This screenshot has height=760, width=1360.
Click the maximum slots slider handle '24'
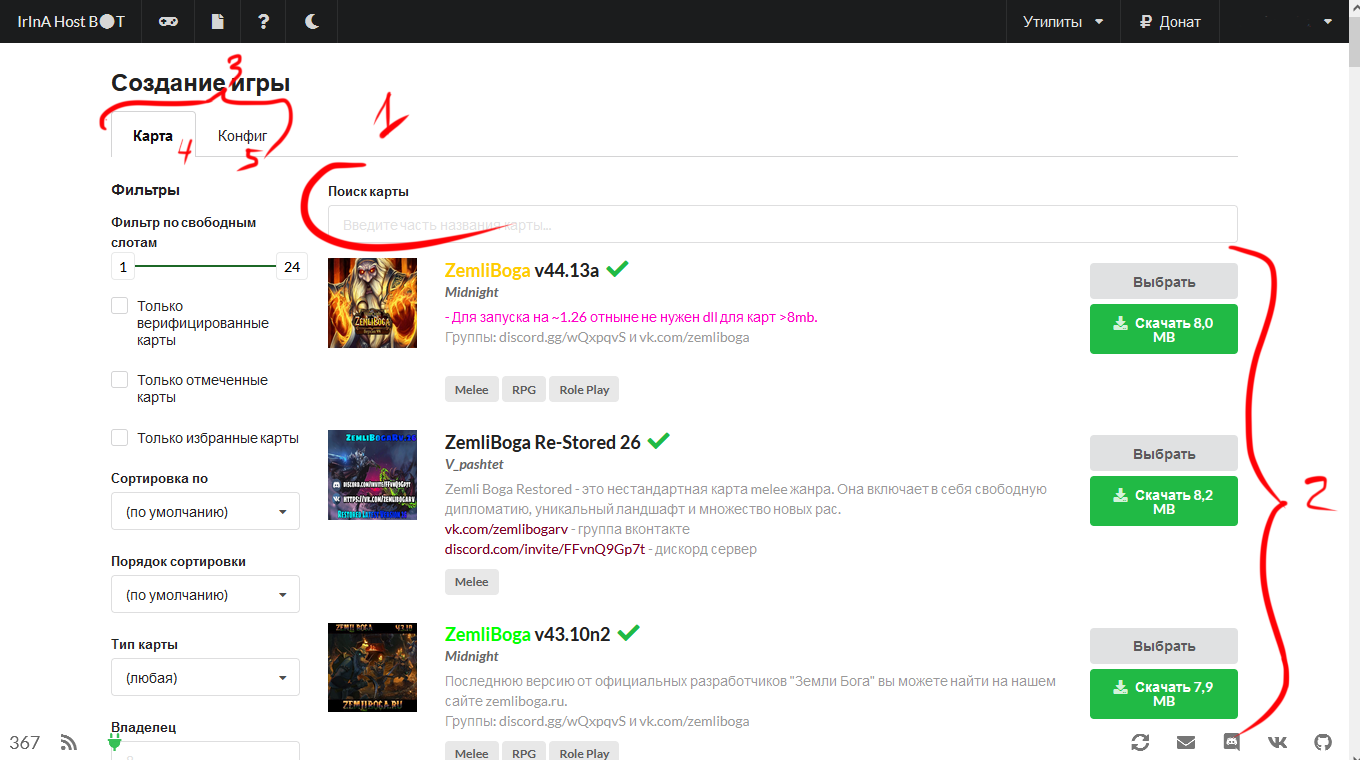(292, 267)
